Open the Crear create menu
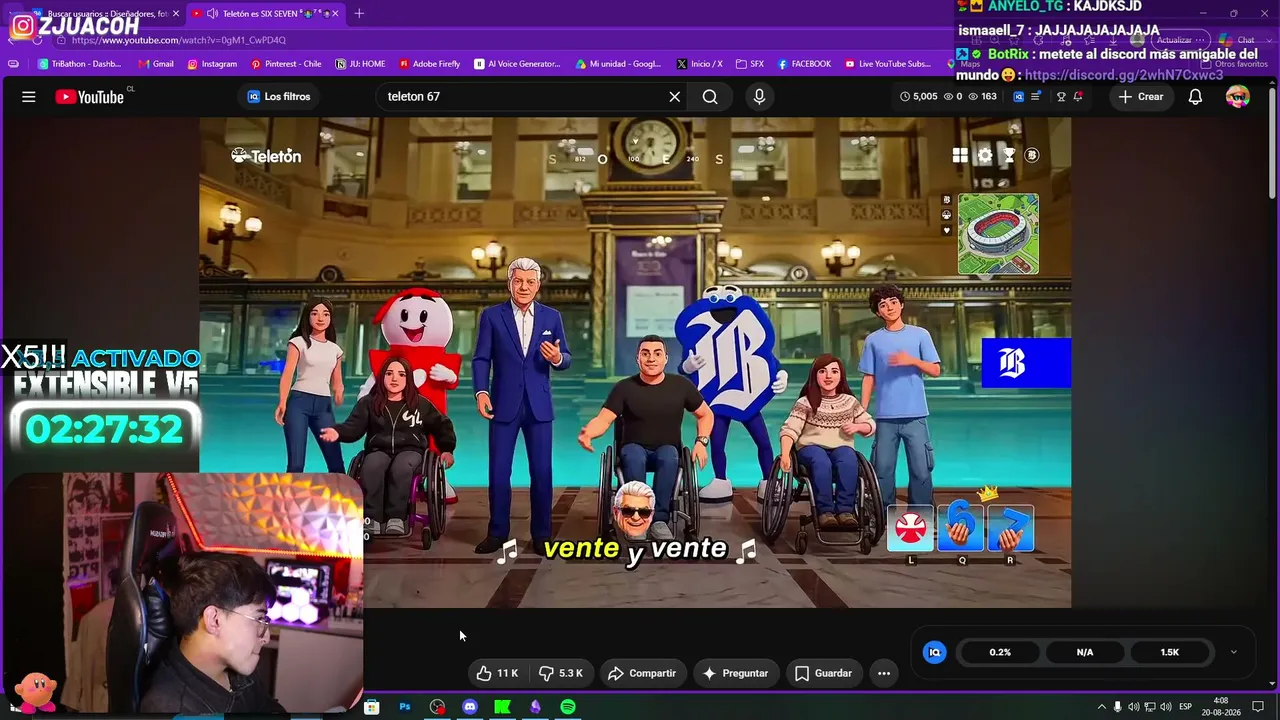The height and width of the screenshot is (720, 1280). point(1141,97)
